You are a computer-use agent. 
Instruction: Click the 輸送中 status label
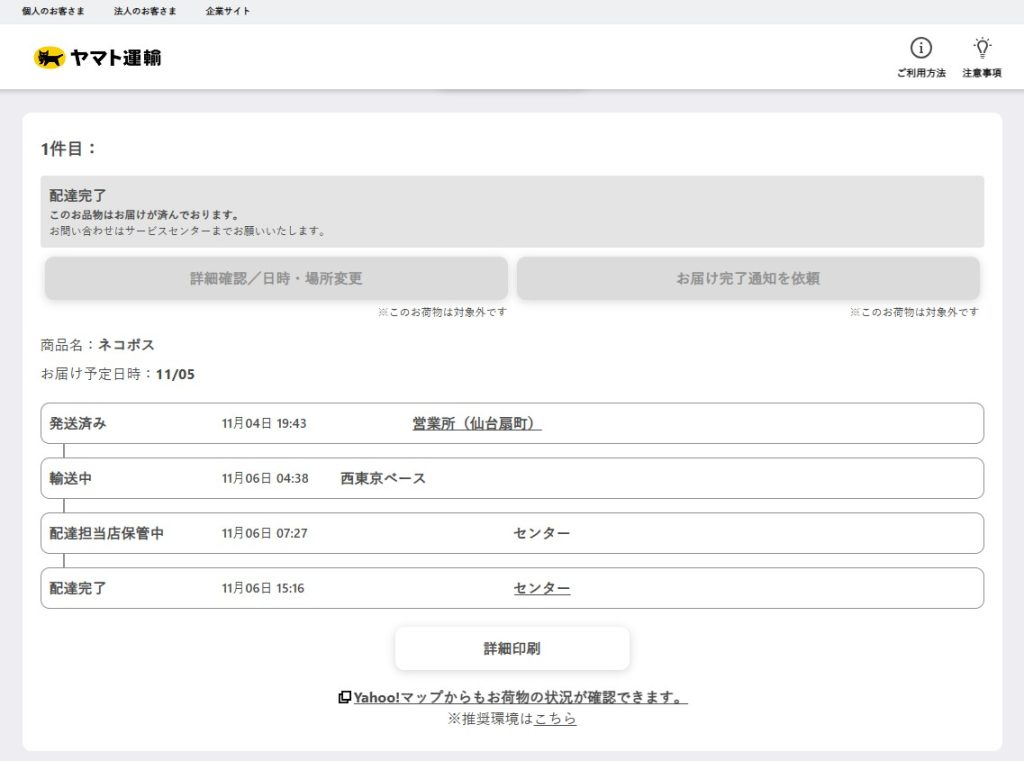(x=71, y=479)
